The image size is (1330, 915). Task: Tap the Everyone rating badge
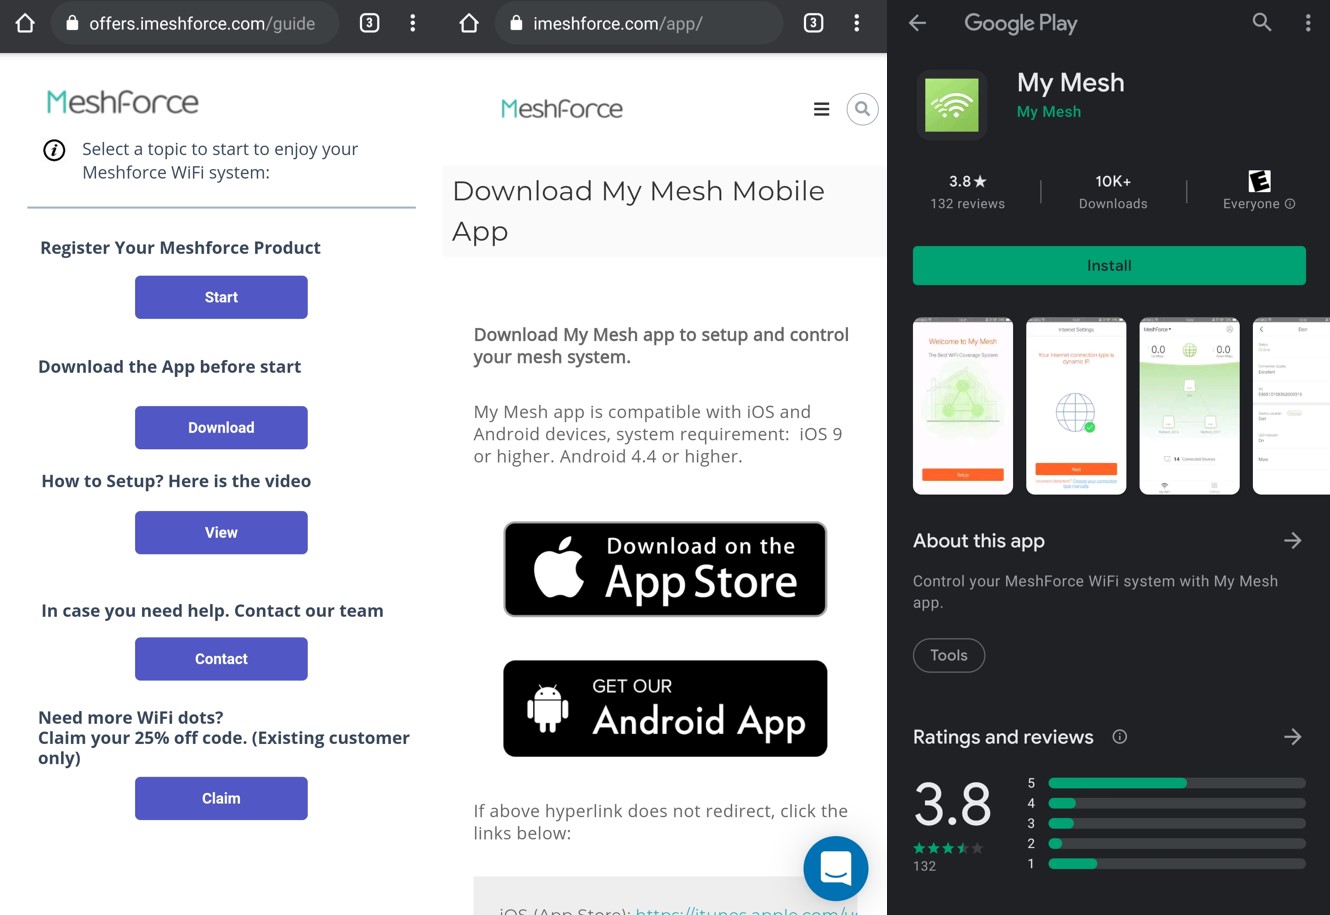[x=1259, y=181]
